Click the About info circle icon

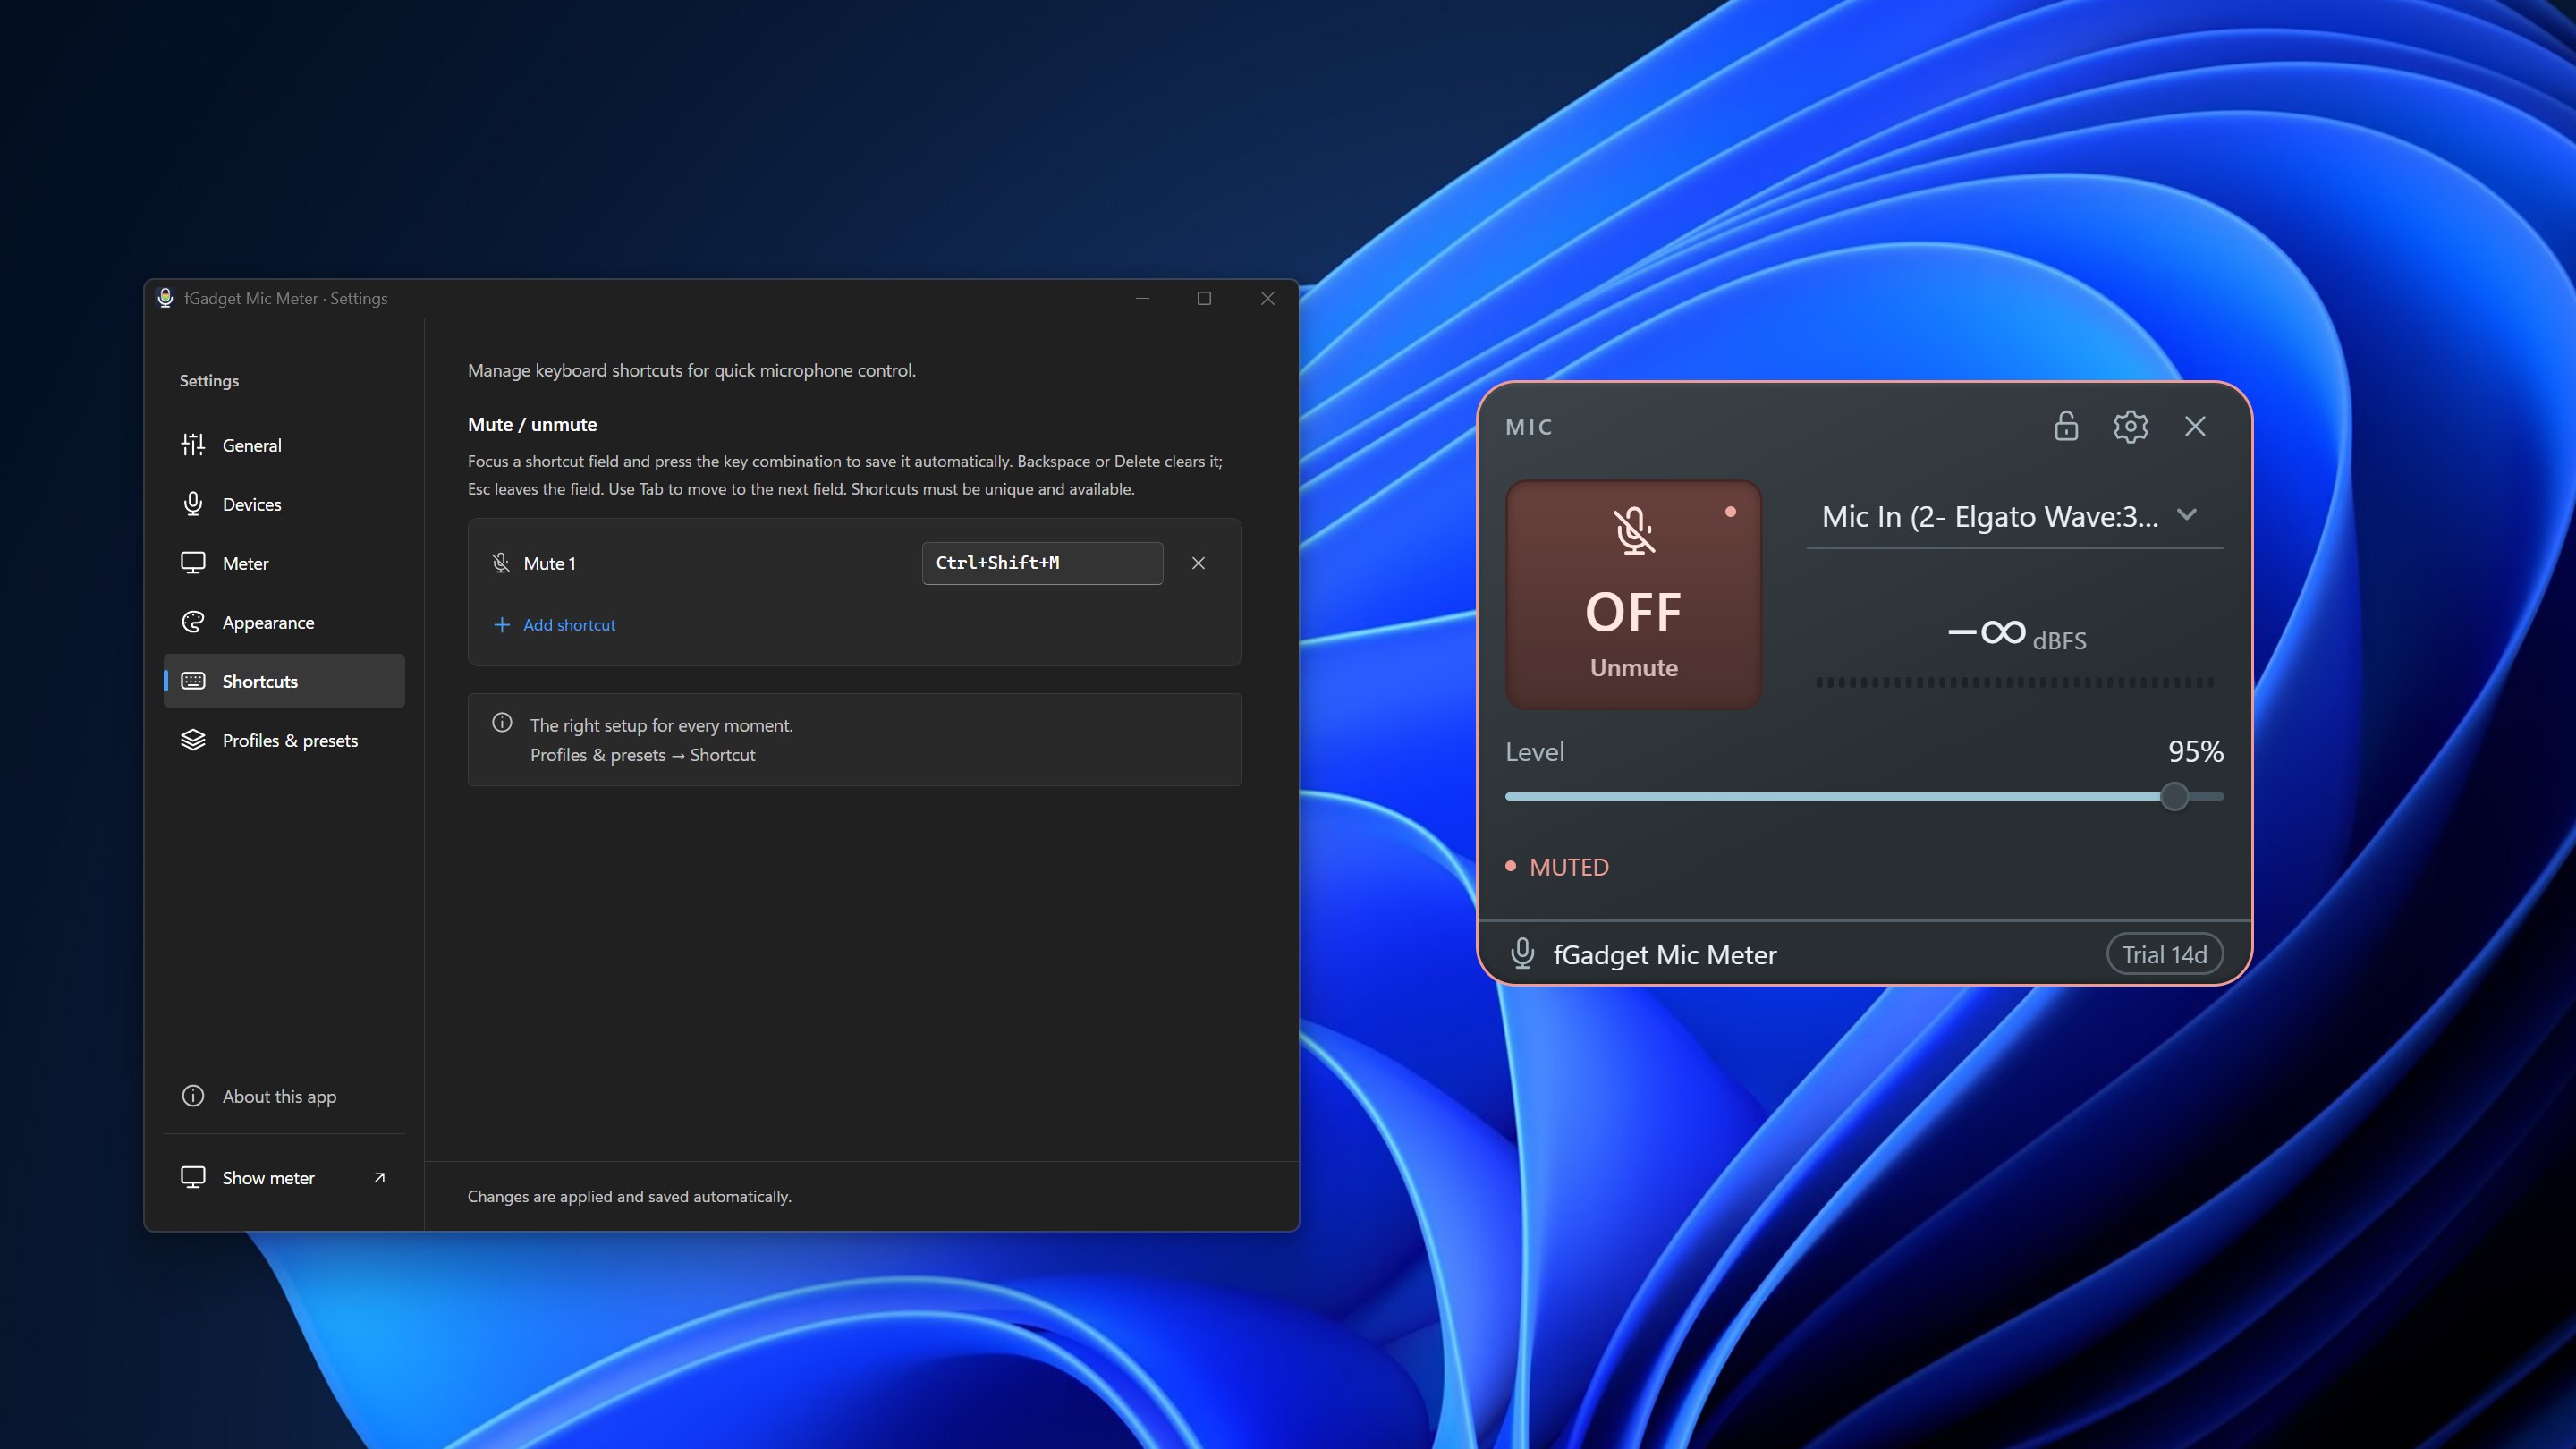coord(193,1096)
